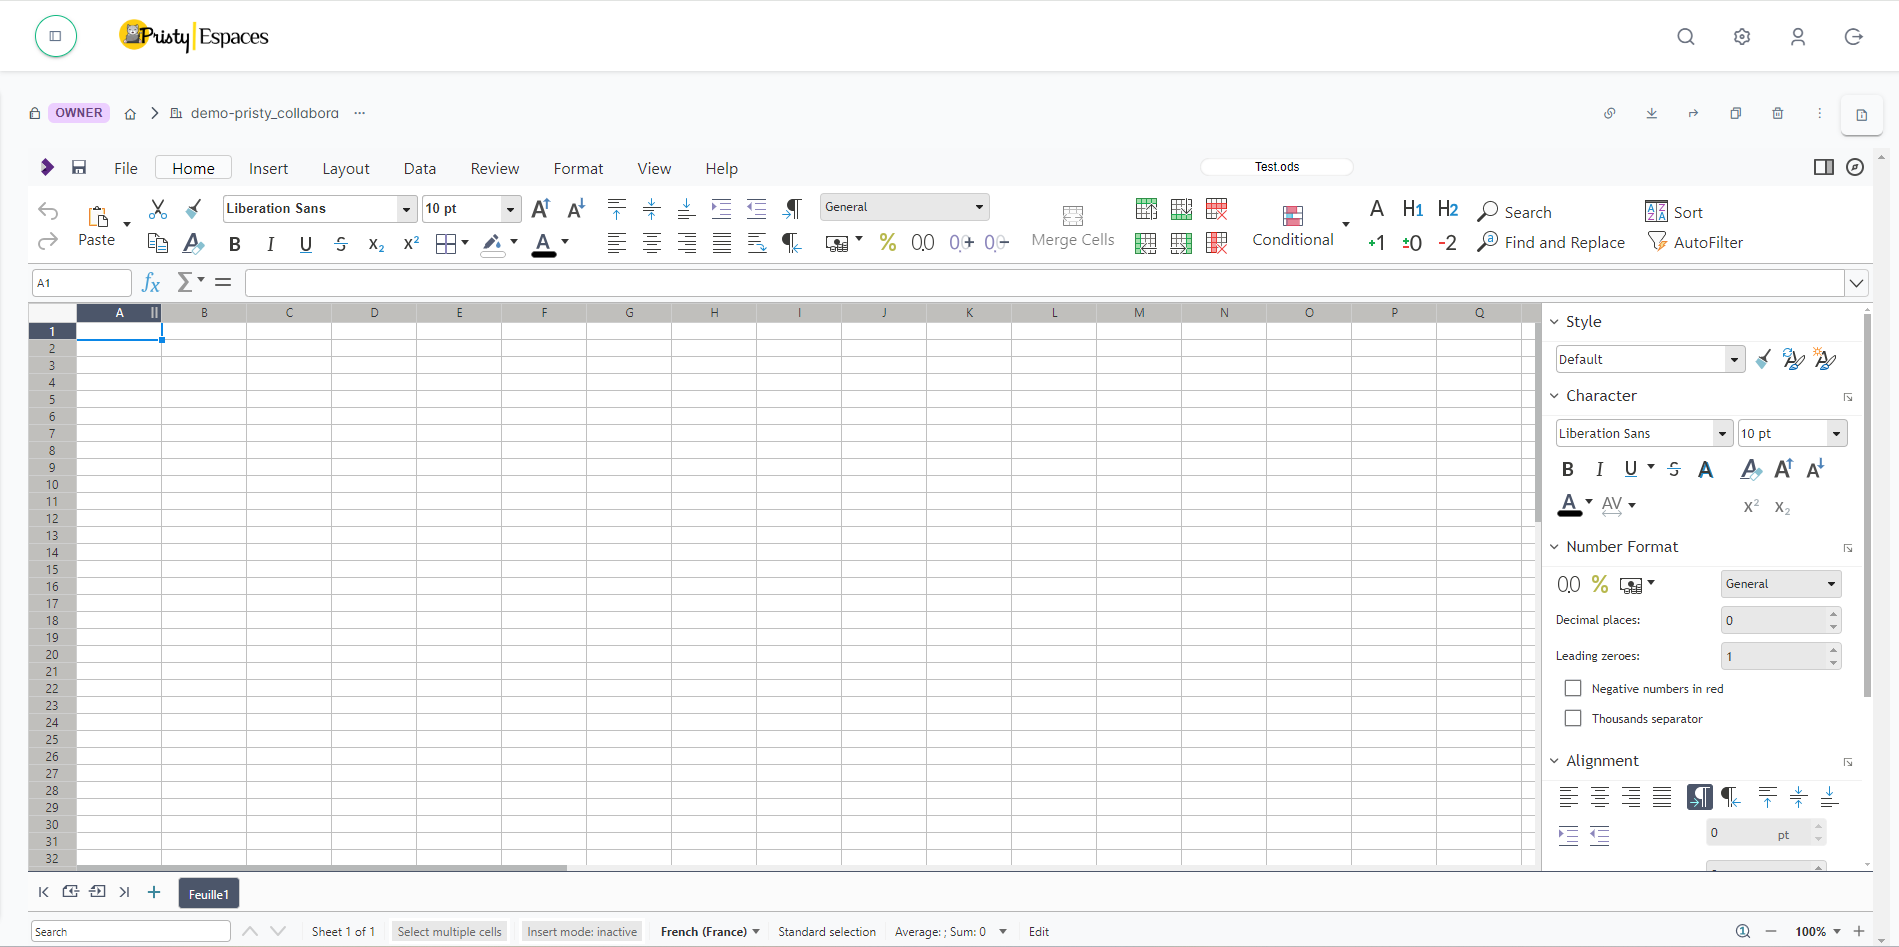Click the Save document icon
The image size is (1899, 947).
(x=79, y=167)
